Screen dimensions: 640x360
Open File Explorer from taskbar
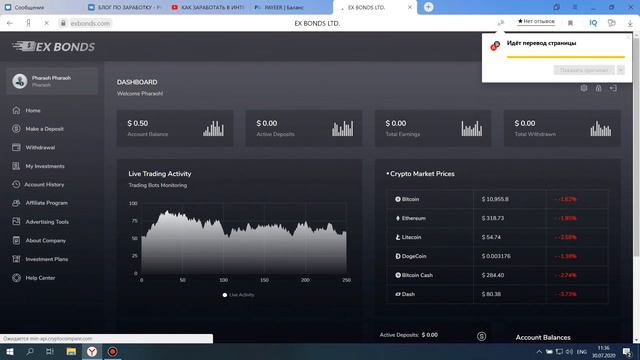tap(71, 351)
